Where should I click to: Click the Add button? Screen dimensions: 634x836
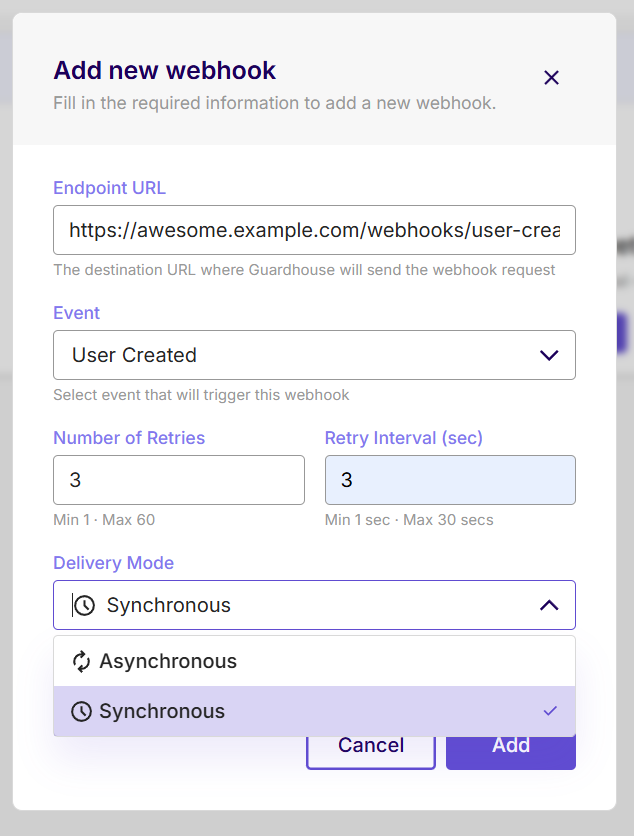click(x=510, y=745)
